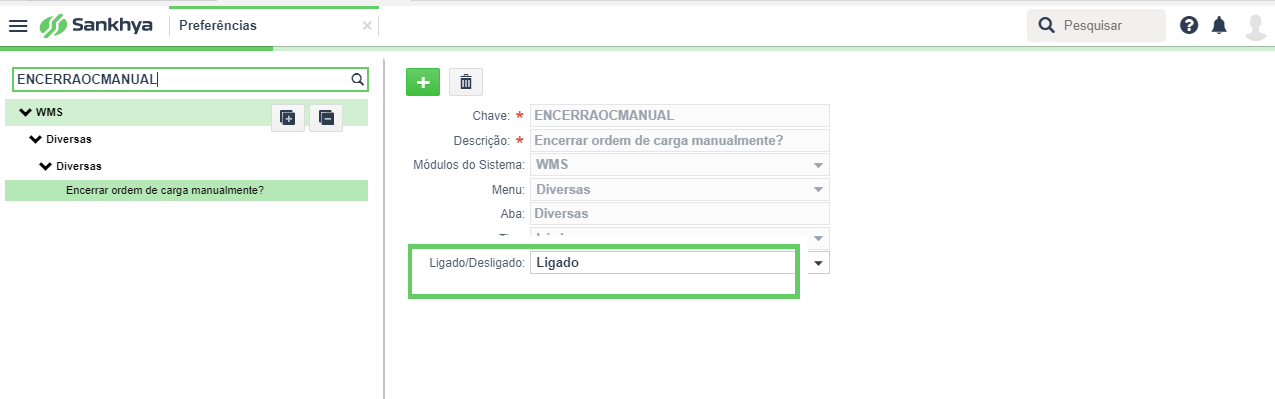This screenshot has height=399, width=1275.
Task: Collapse the WMS tree node
Action: (x=25, y=112)
